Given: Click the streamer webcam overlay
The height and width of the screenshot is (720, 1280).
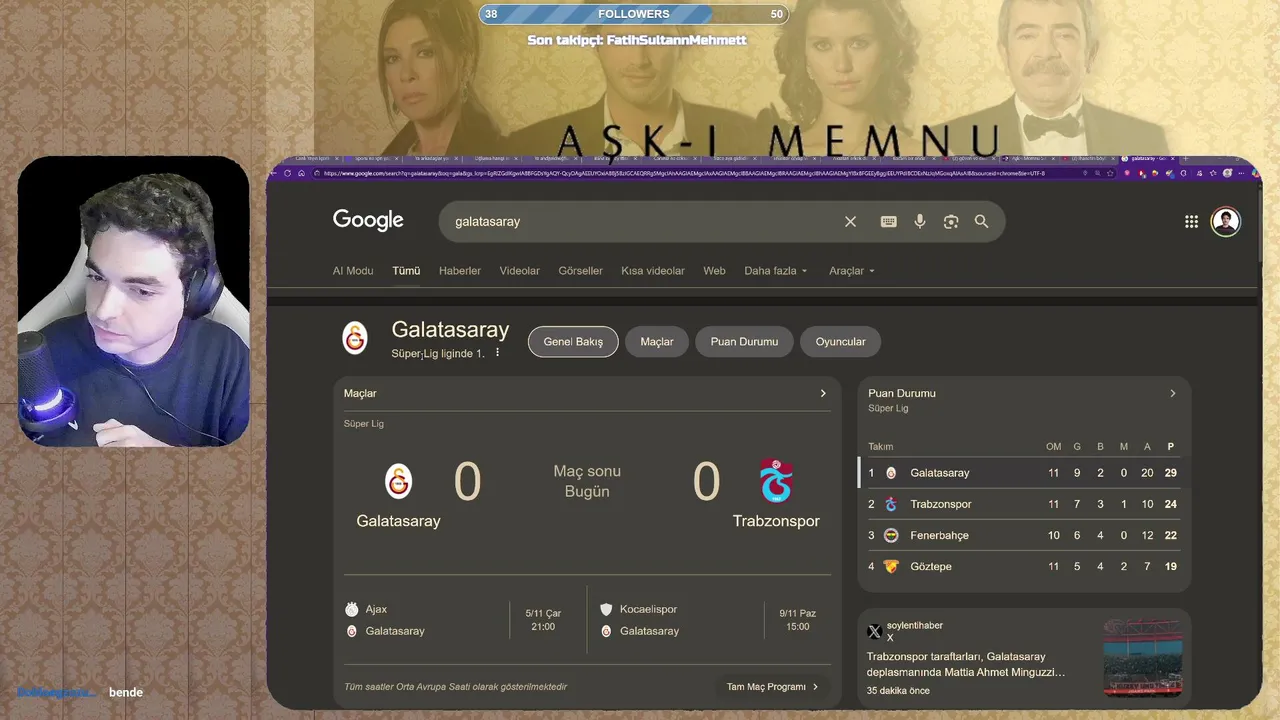Looking at the screenshot, I should [133, 300].
